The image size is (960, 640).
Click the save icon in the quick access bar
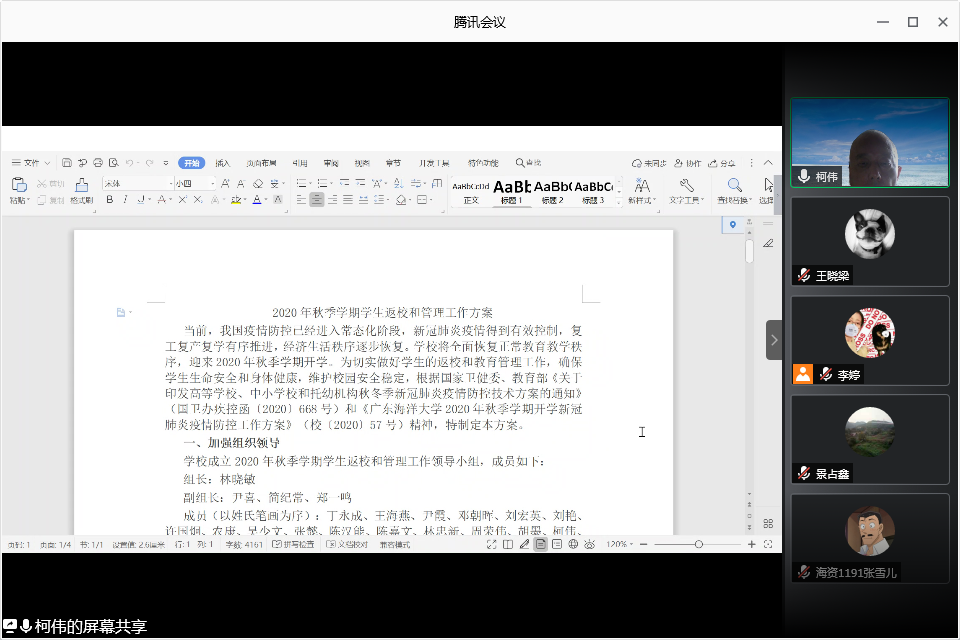click(67, 163)
